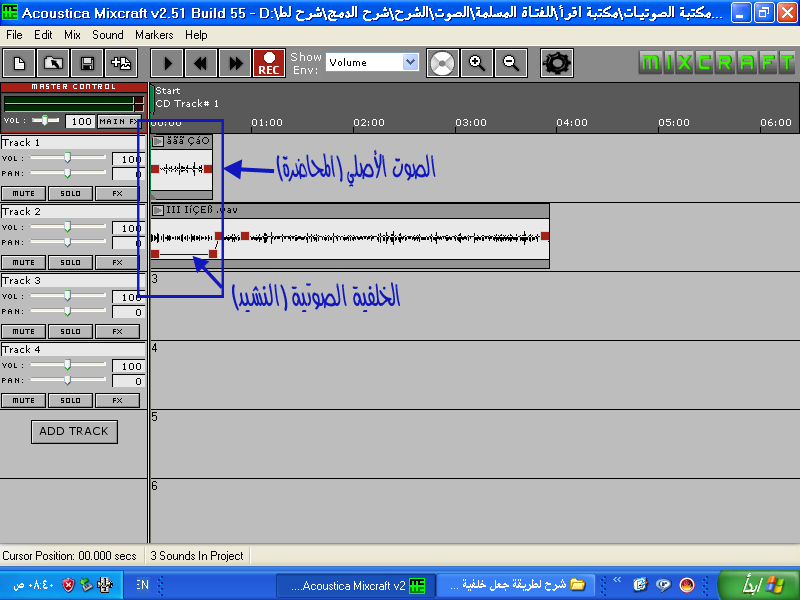Click the master volume value field
The image size is (800, 600).
pos(80,121)
